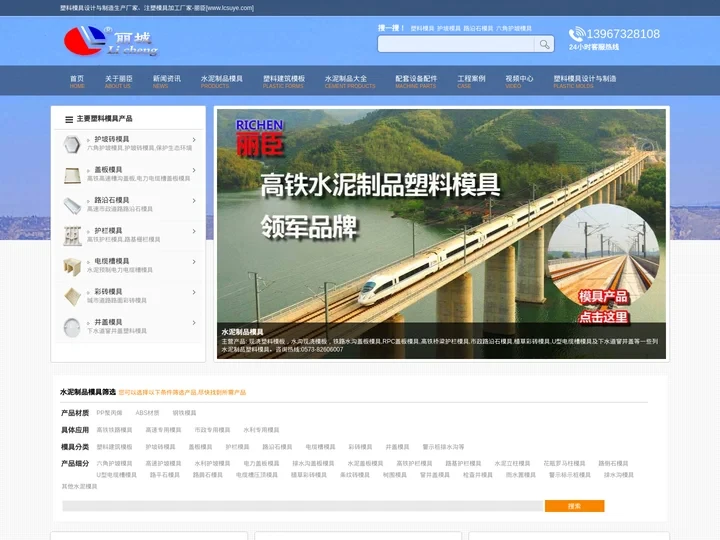Select 水利护坡模具 in 产品细分 filter
Image resolution: width=720 pixels, height=540 pixels.
pos(212,463)
